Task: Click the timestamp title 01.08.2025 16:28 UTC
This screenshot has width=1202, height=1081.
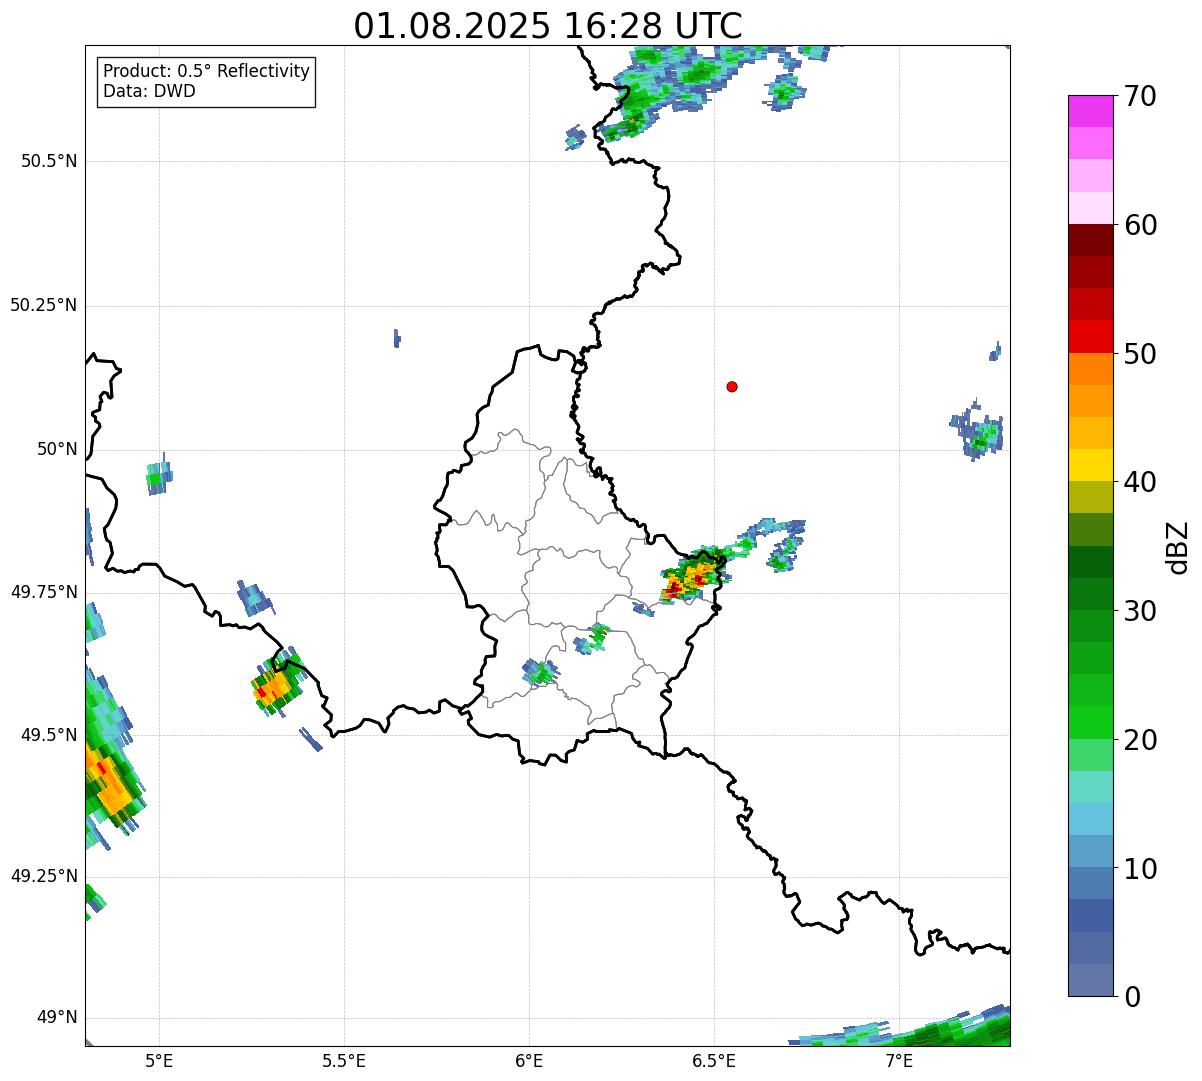Action: click(548, 26)
